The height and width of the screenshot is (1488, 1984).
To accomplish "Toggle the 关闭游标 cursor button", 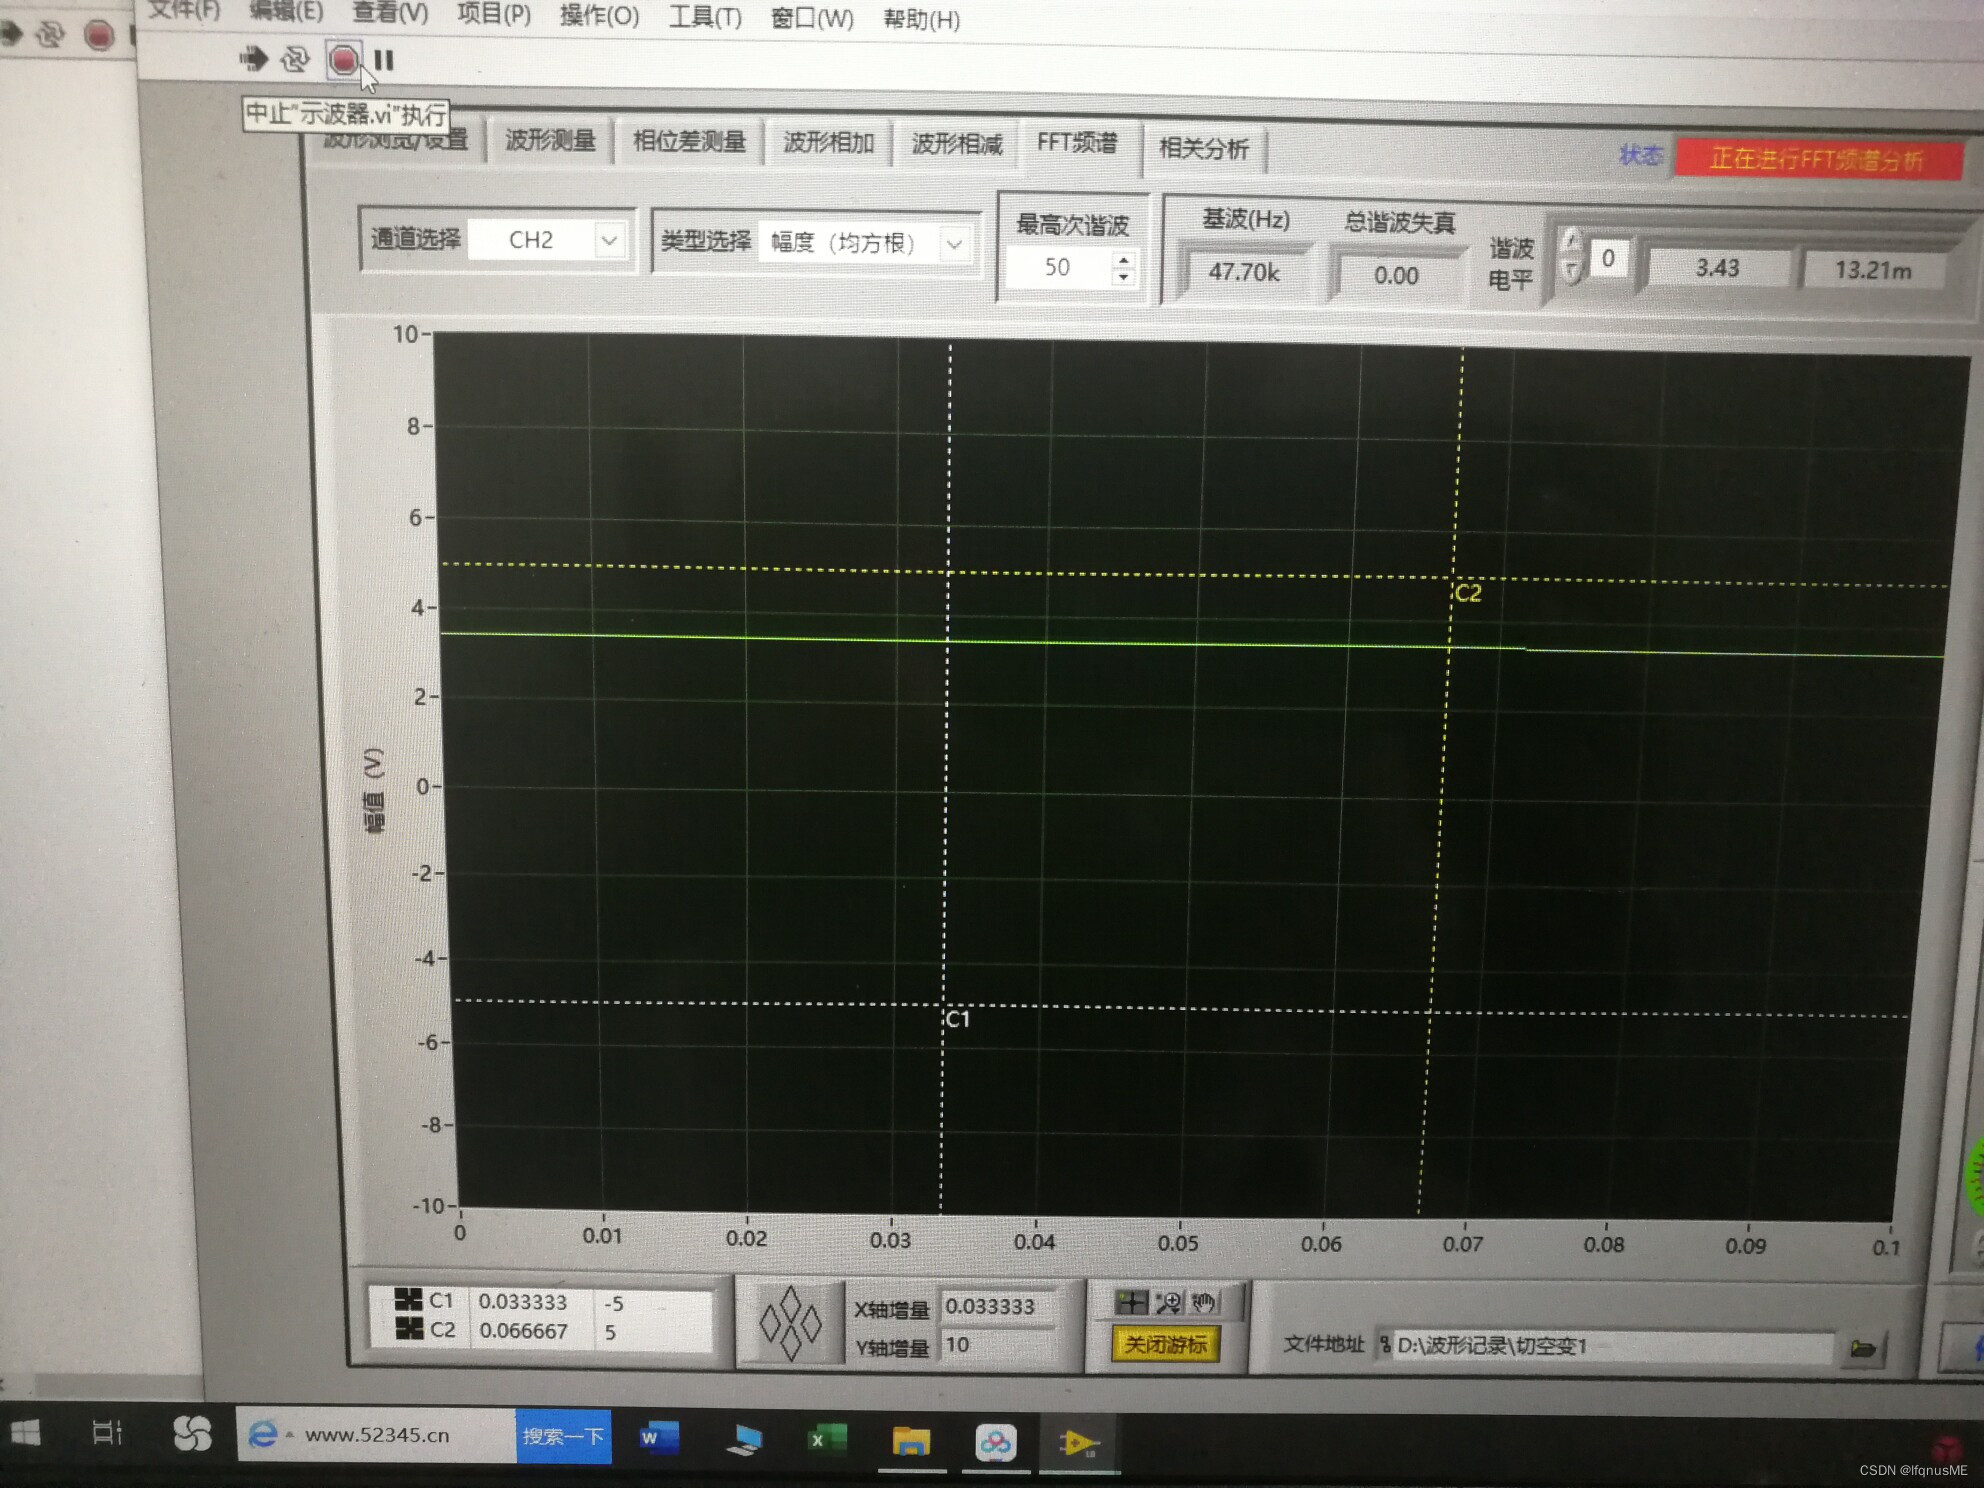I will tap(1166, 1344).
